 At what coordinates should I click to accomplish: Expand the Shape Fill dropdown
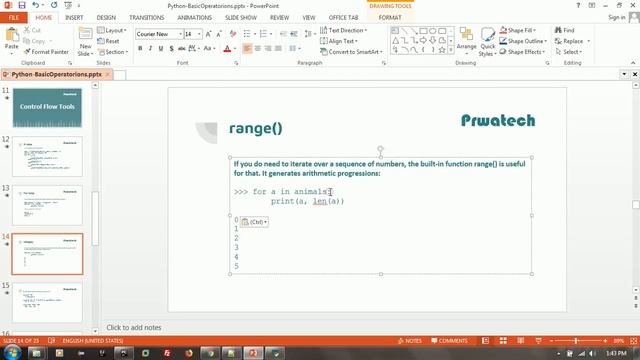tap(518, 30)
